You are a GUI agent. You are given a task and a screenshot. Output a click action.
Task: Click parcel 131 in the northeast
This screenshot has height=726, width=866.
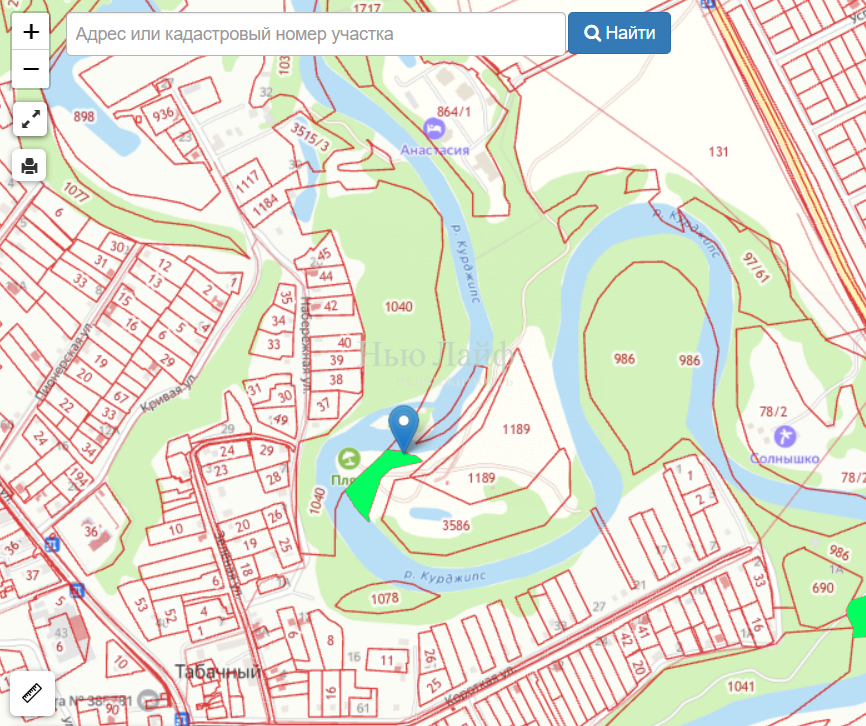click(x=717, y=152)
